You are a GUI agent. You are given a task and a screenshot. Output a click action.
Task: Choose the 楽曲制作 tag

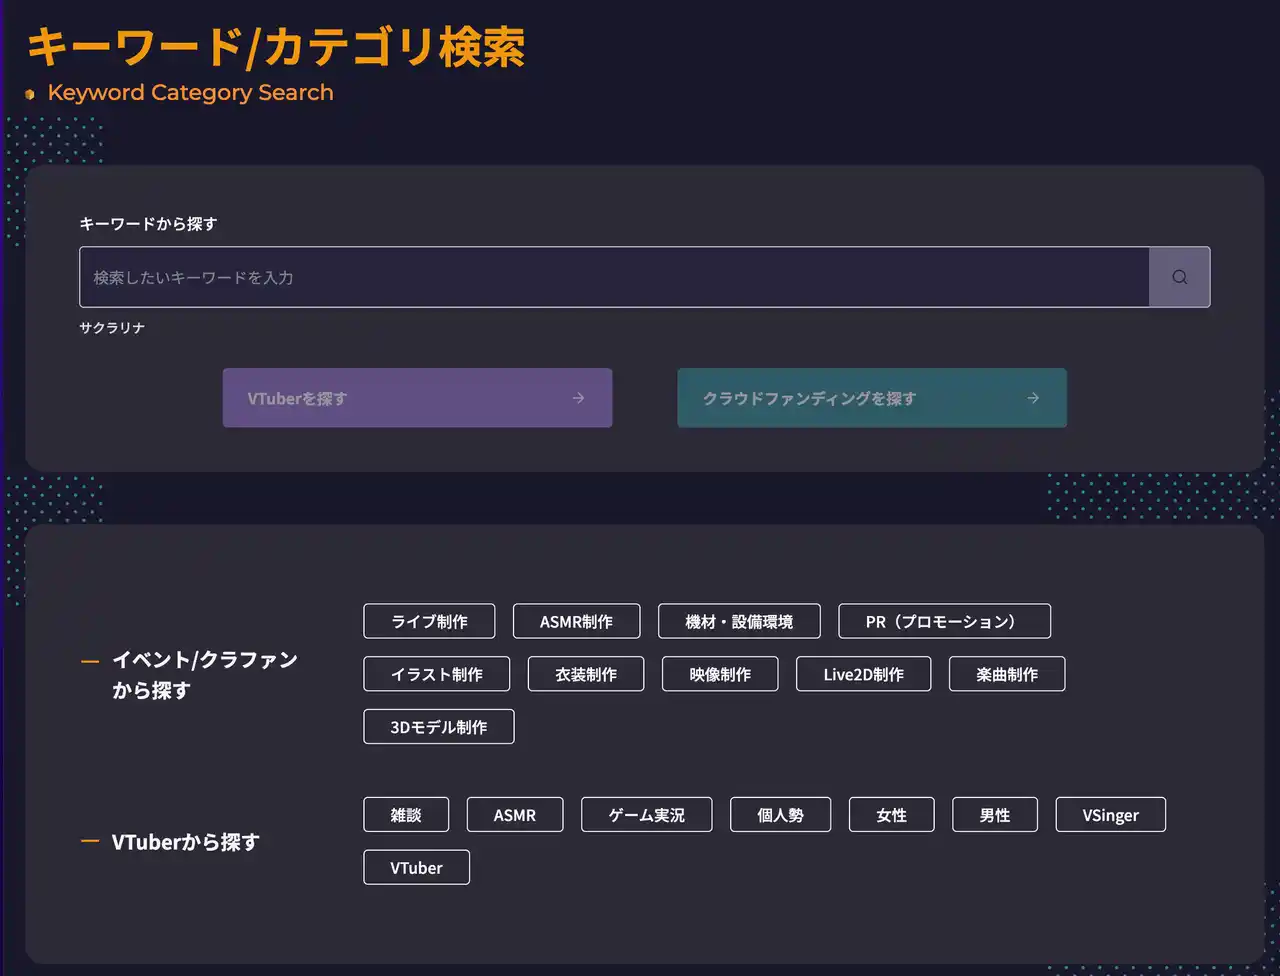coord(1007,674)
